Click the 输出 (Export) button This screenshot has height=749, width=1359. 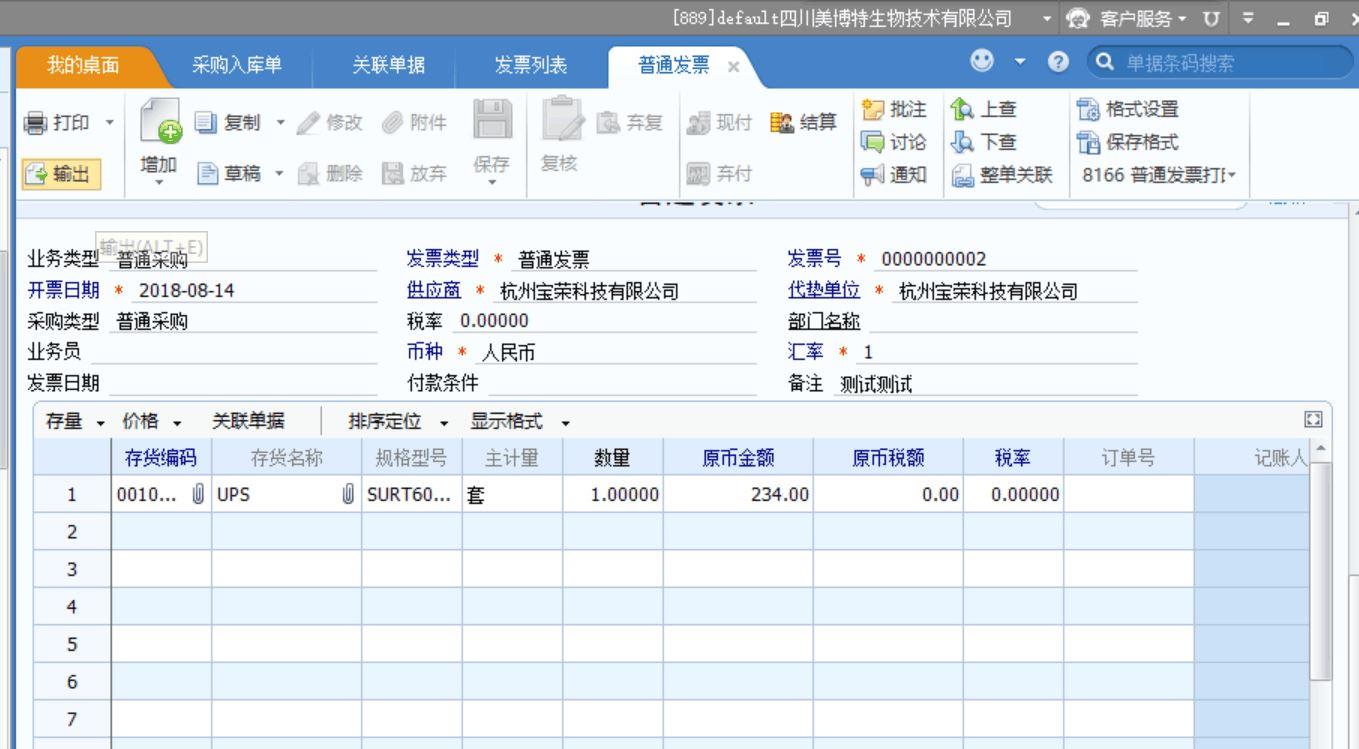tap(59, 174)
